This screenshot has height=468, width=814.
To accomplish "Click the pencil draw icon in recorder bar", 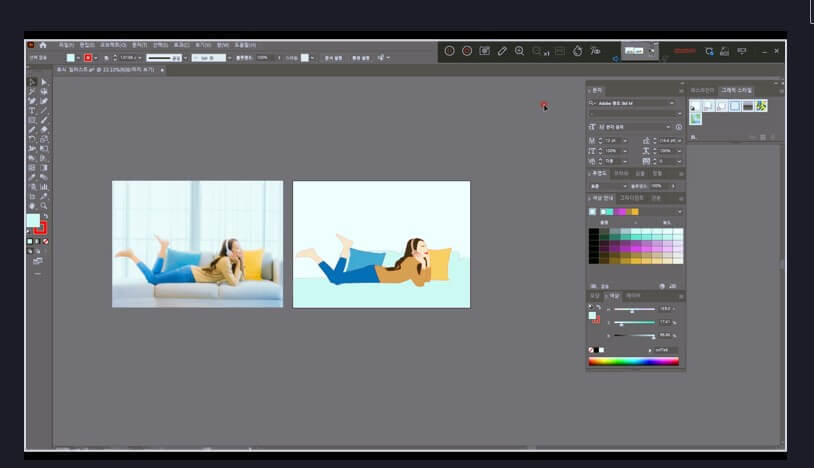I will (x=502, y=51).
